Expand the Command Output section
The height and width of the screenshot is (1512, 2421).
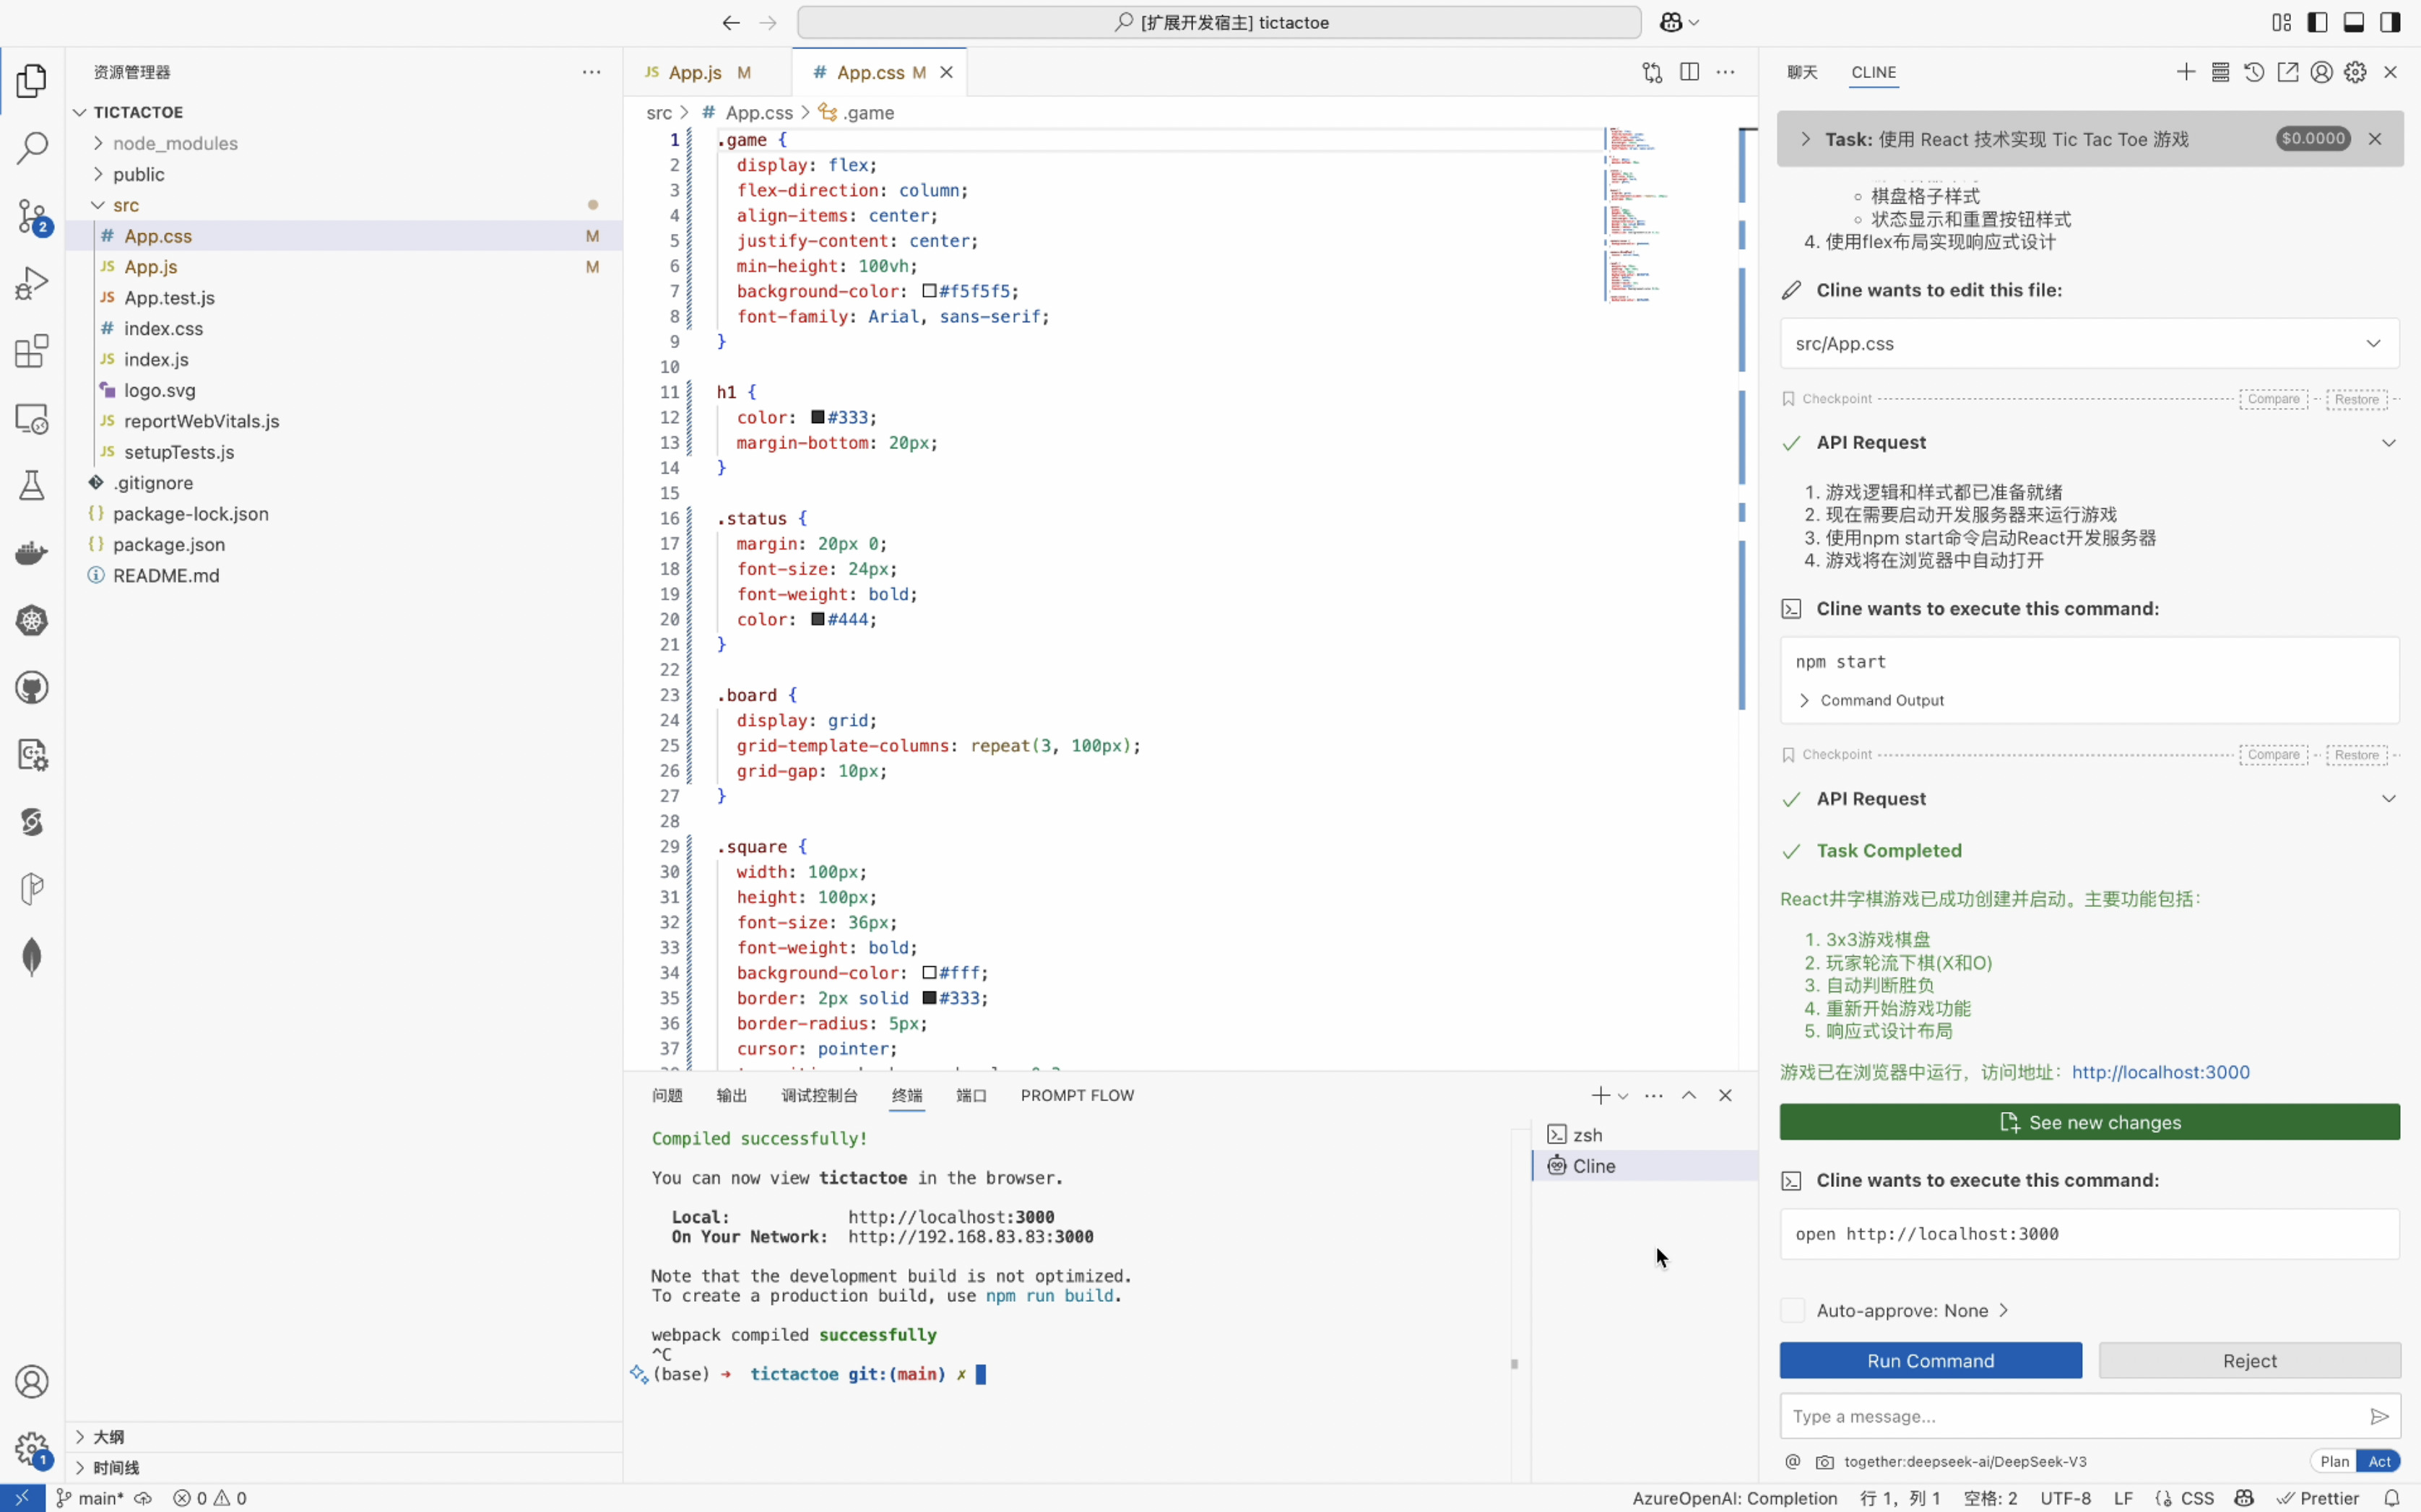pos(1880,700)
